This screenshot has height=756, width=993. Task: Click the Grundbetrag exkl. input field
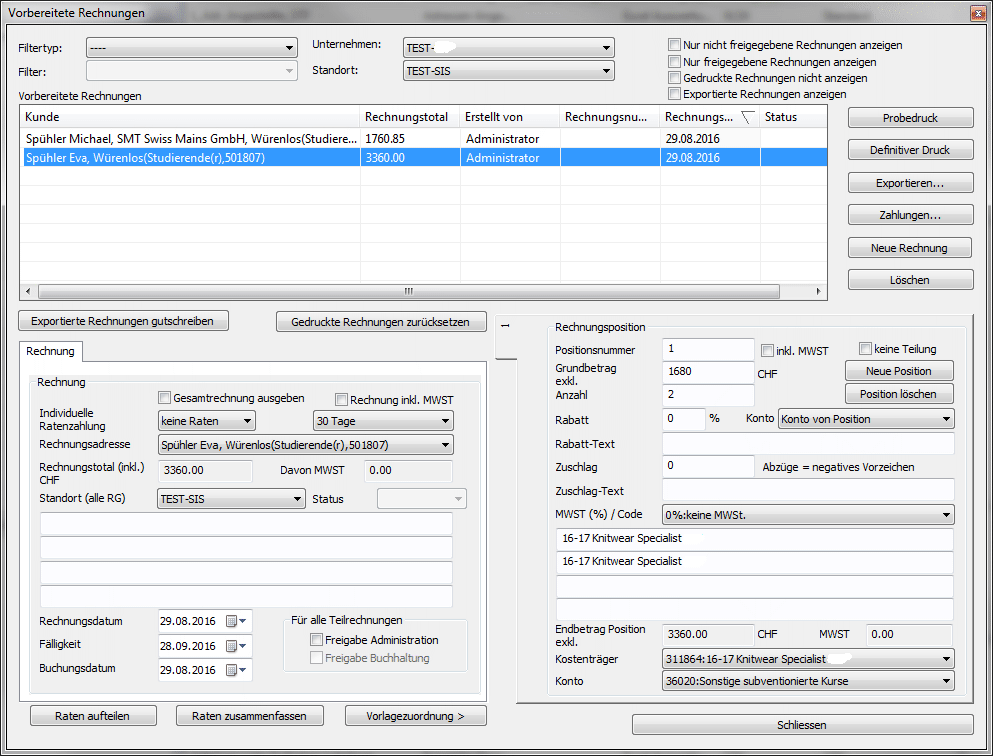coord(708,371)
